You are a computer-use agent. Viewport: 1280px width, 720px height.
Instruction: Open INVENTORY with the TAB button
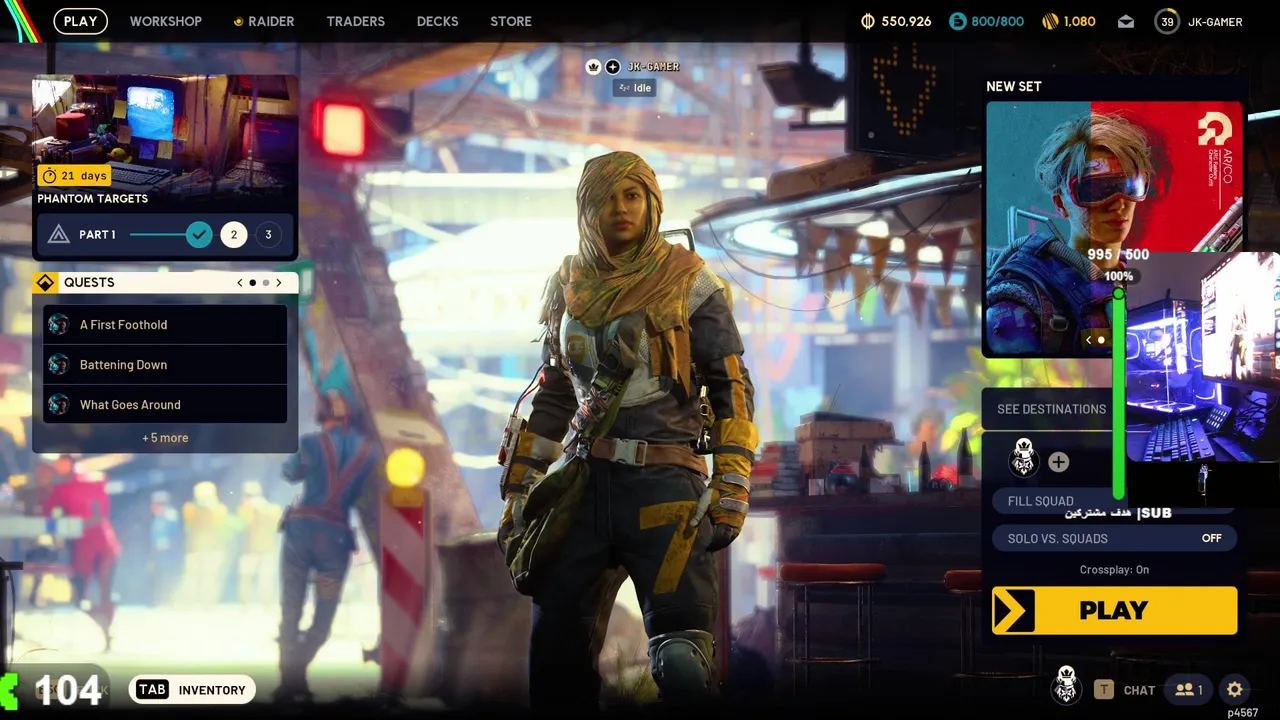[x=191, y=690]
